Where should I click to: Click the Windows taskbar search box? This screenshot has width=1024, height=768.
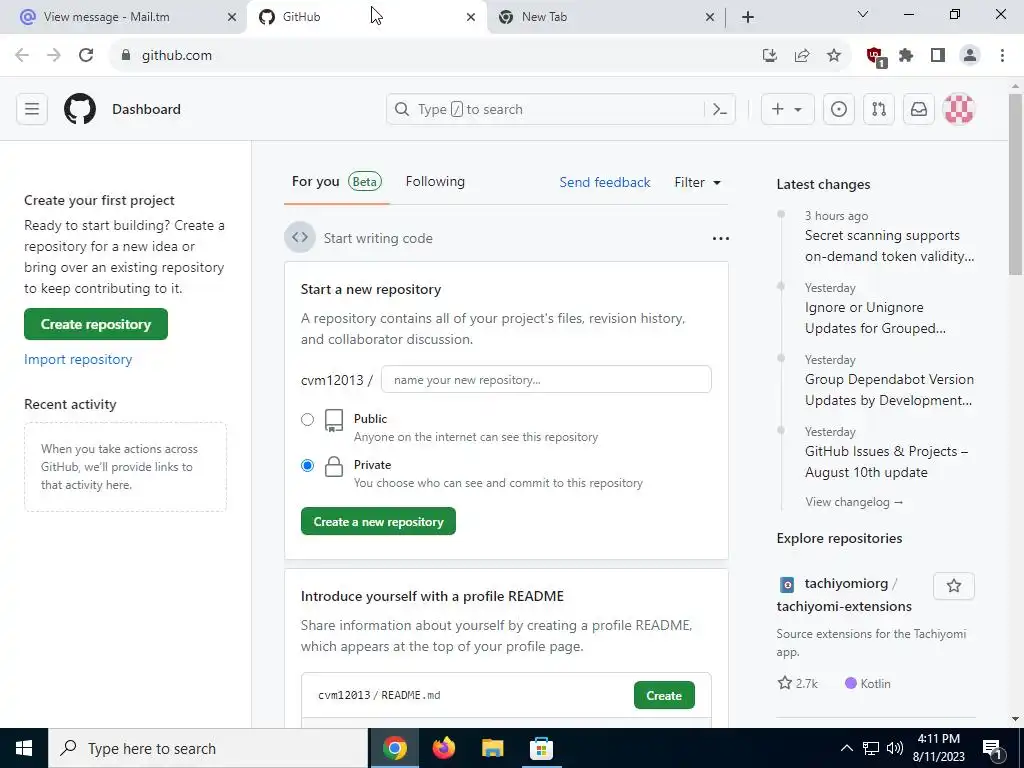point(208,748)
